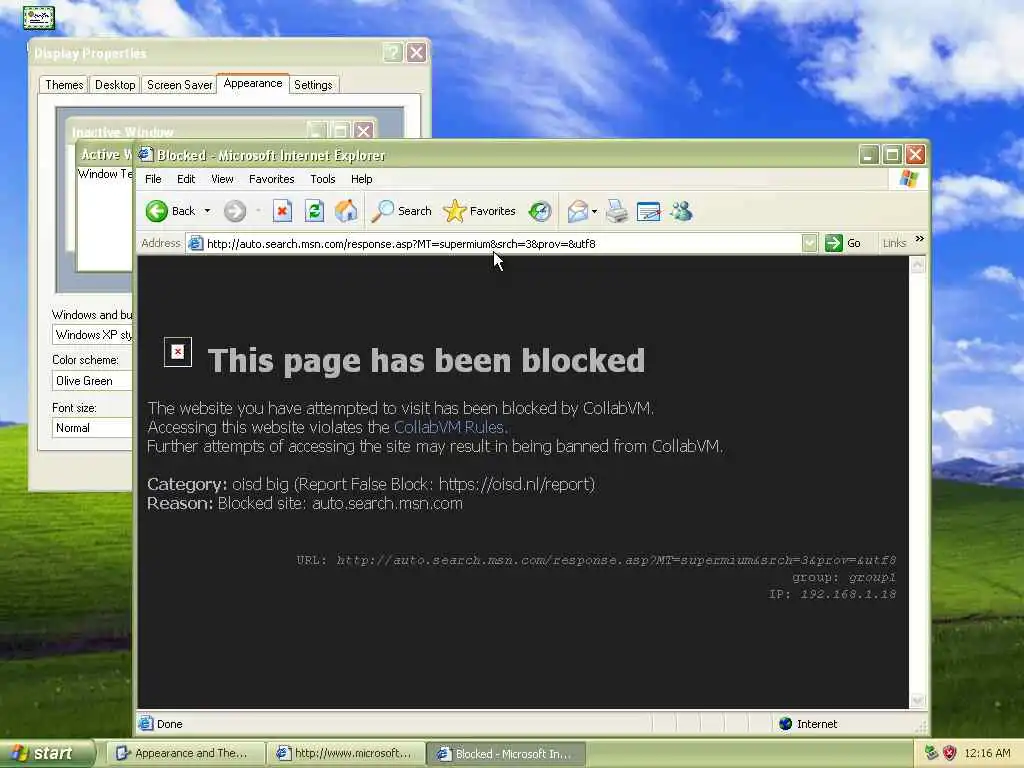Open the Messenger people icon
Image resolution: width=1024 pixels, height=768 pixels.
[x=681, y=211]
